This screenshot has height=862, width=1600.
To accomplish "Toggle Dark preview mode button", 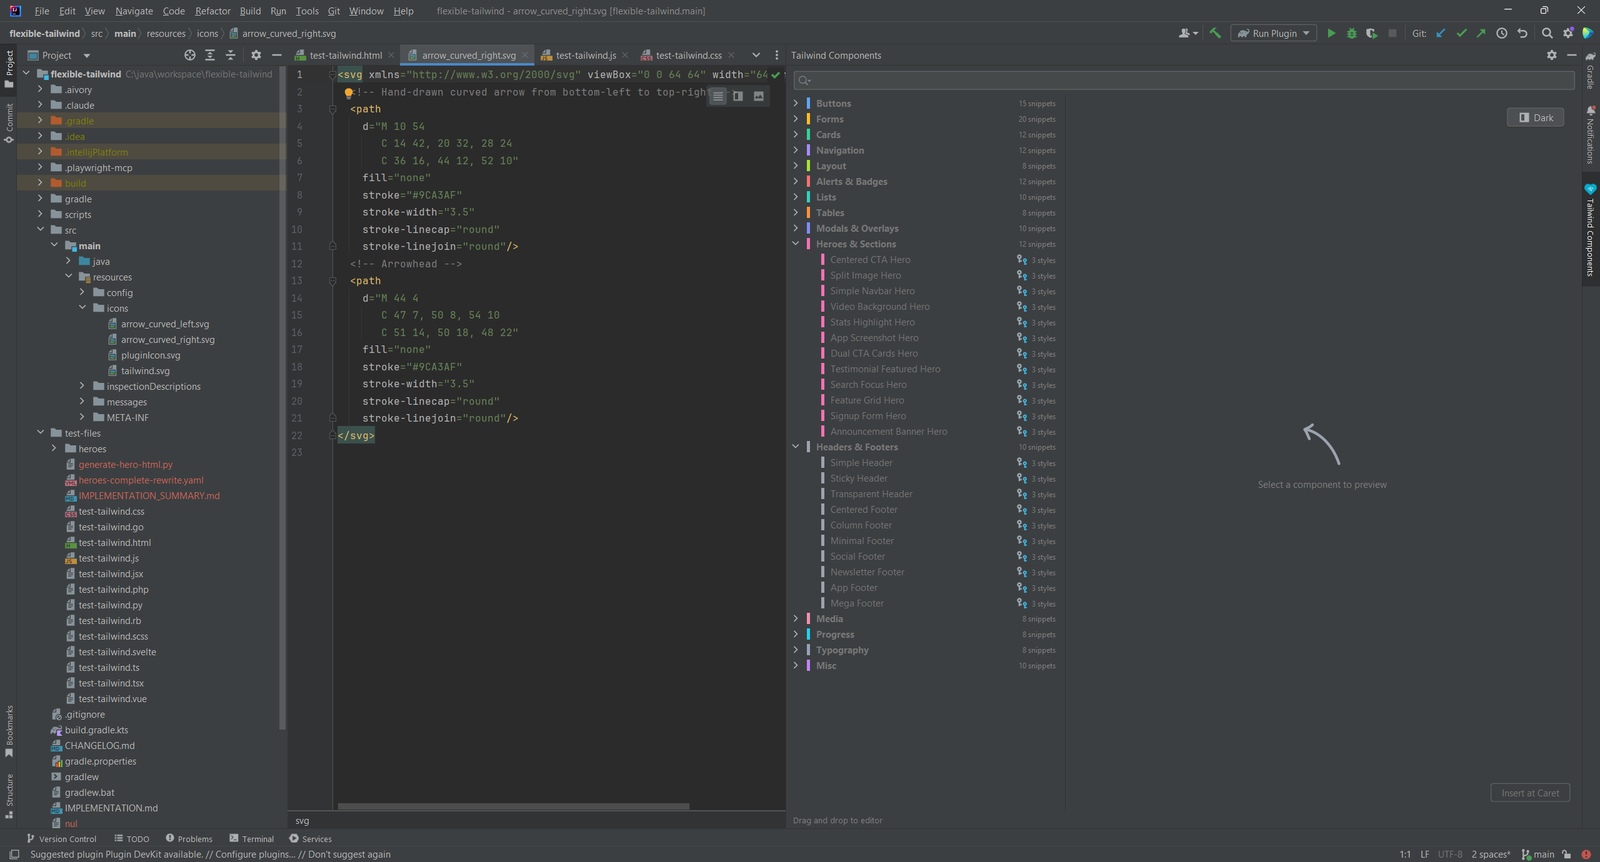I will coord(1535,117).
